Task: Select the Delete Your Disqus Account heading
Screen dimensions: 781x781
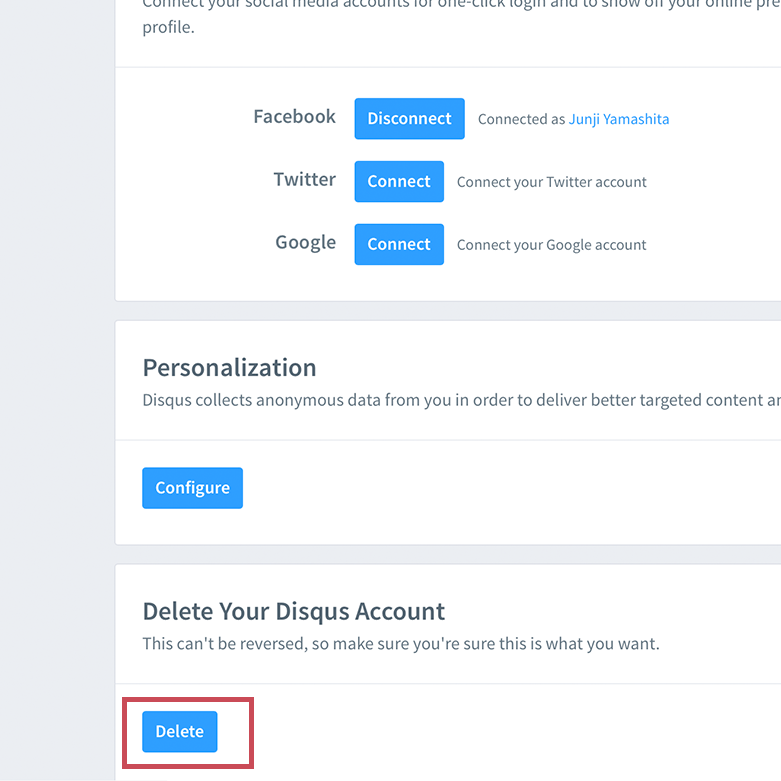Action: pos(293,611)
